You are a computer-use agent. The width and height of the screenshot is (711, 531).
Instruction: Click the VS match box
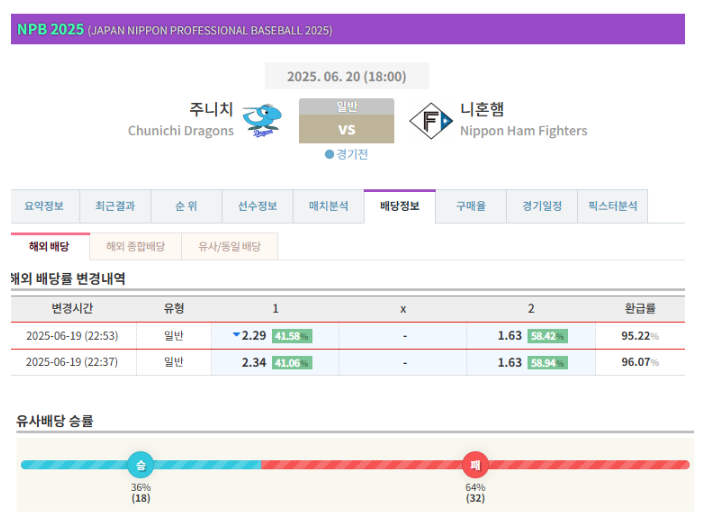[346, 129]
